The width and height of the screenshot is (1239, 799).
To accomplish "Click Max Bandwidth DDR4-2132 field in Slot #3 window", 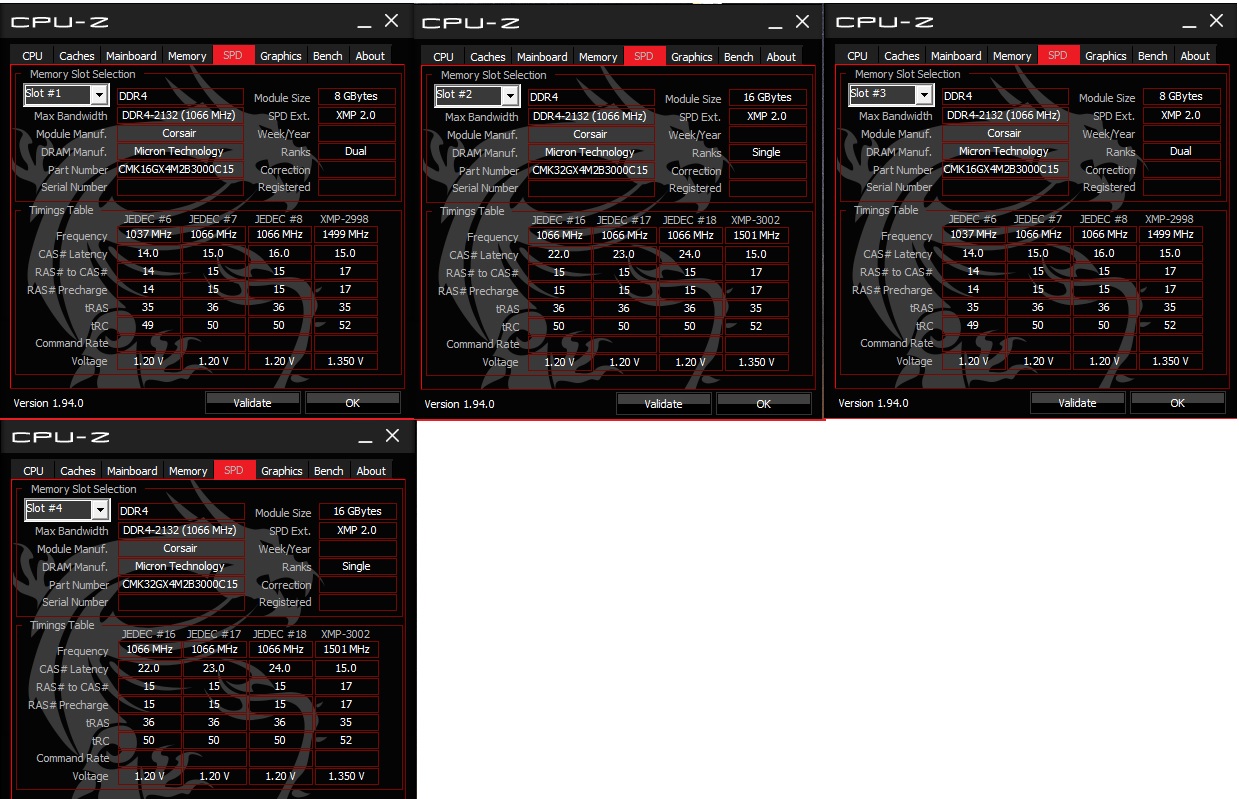I will click(x=1004, y=115).
